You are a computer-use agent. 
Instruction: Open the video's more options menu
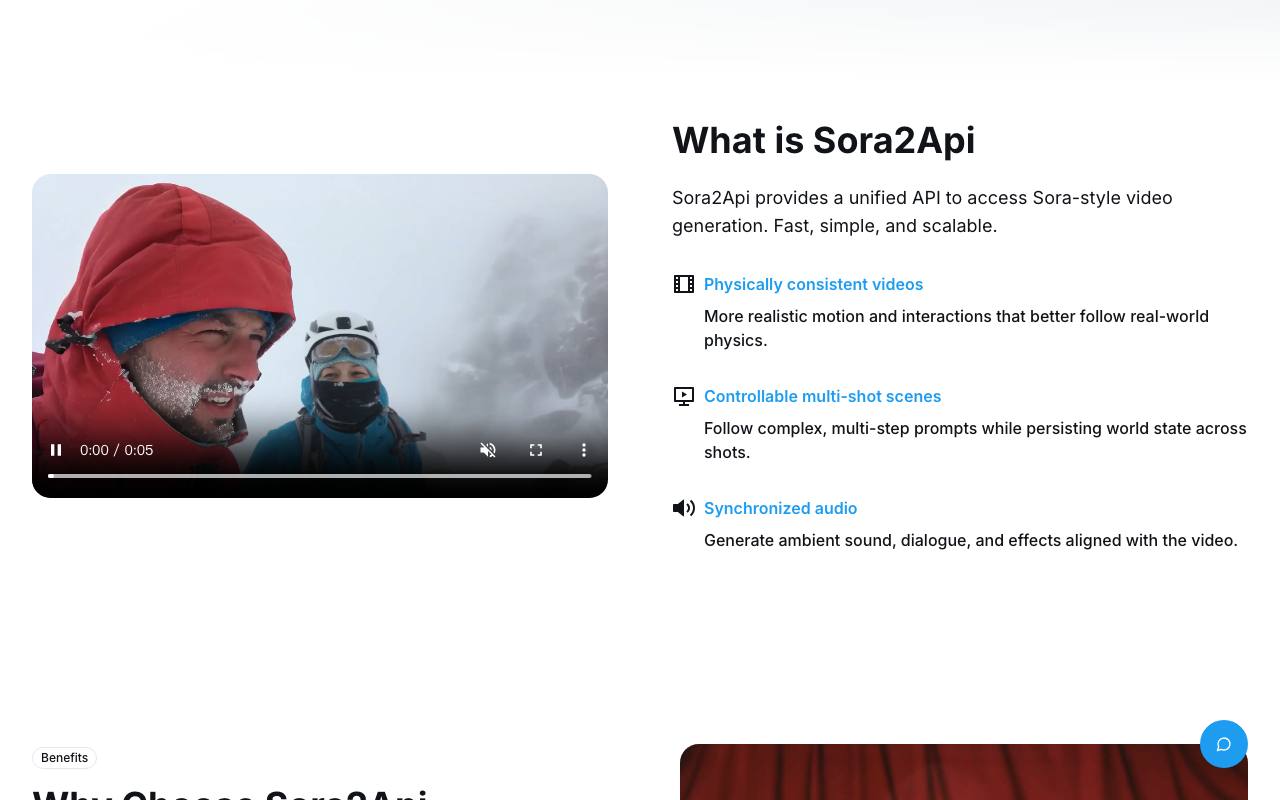click(x=584, y=450)
